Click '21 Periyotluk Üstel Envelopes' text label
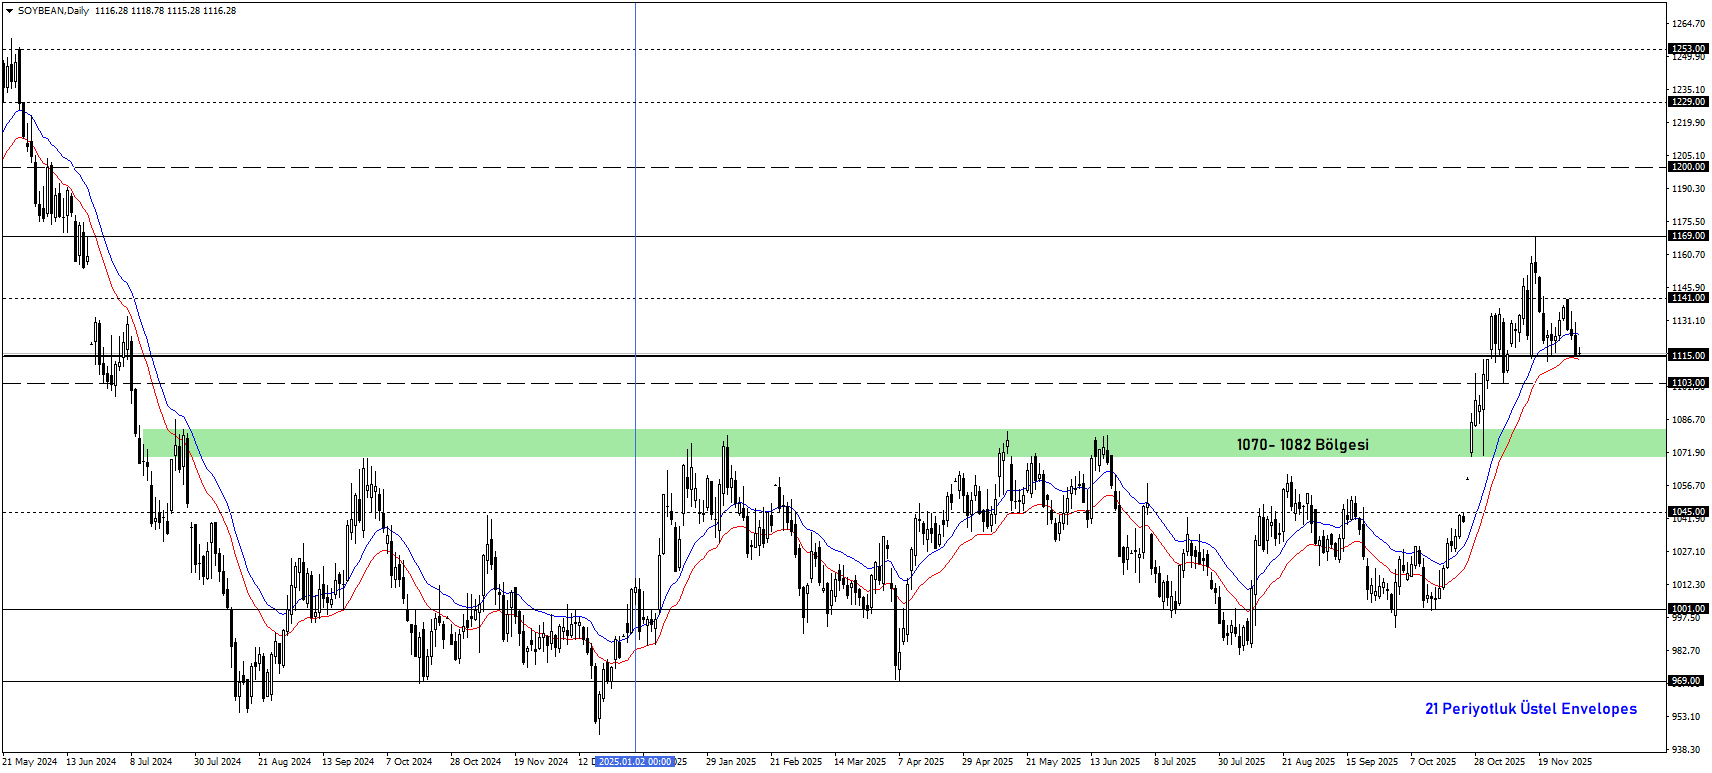 (x=1530, y=709)
